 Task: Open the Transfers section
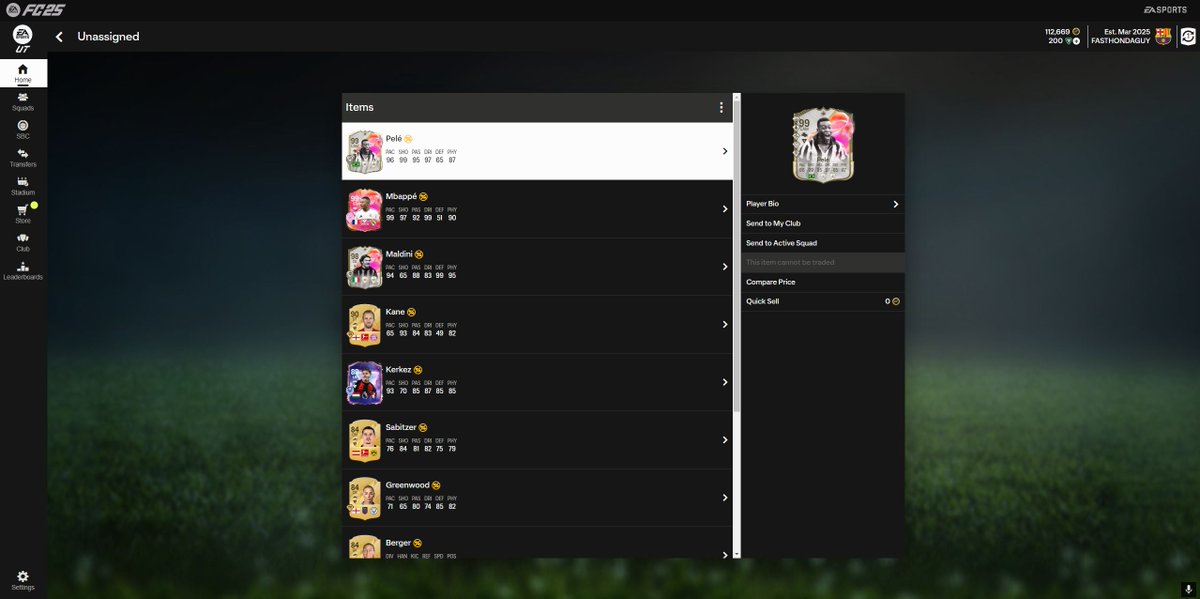(x=22, y=157)
